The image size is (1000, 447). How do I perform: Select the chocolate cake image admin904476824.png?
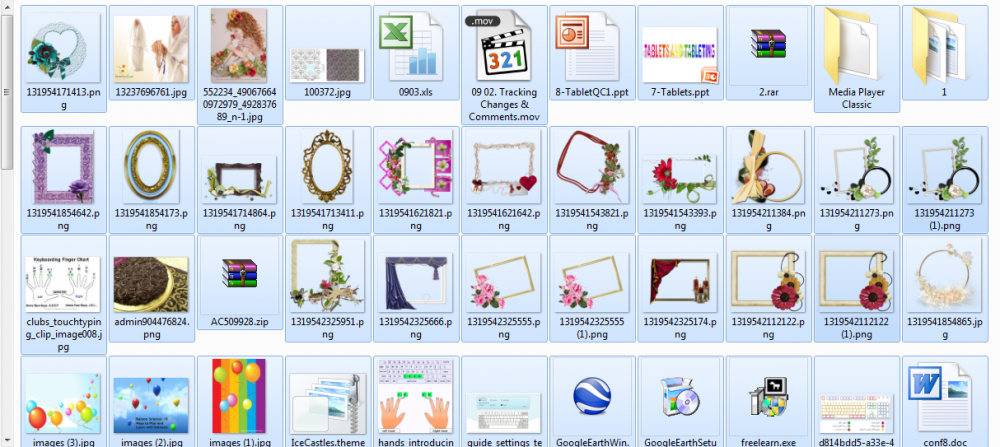click(x=151, y=284)
